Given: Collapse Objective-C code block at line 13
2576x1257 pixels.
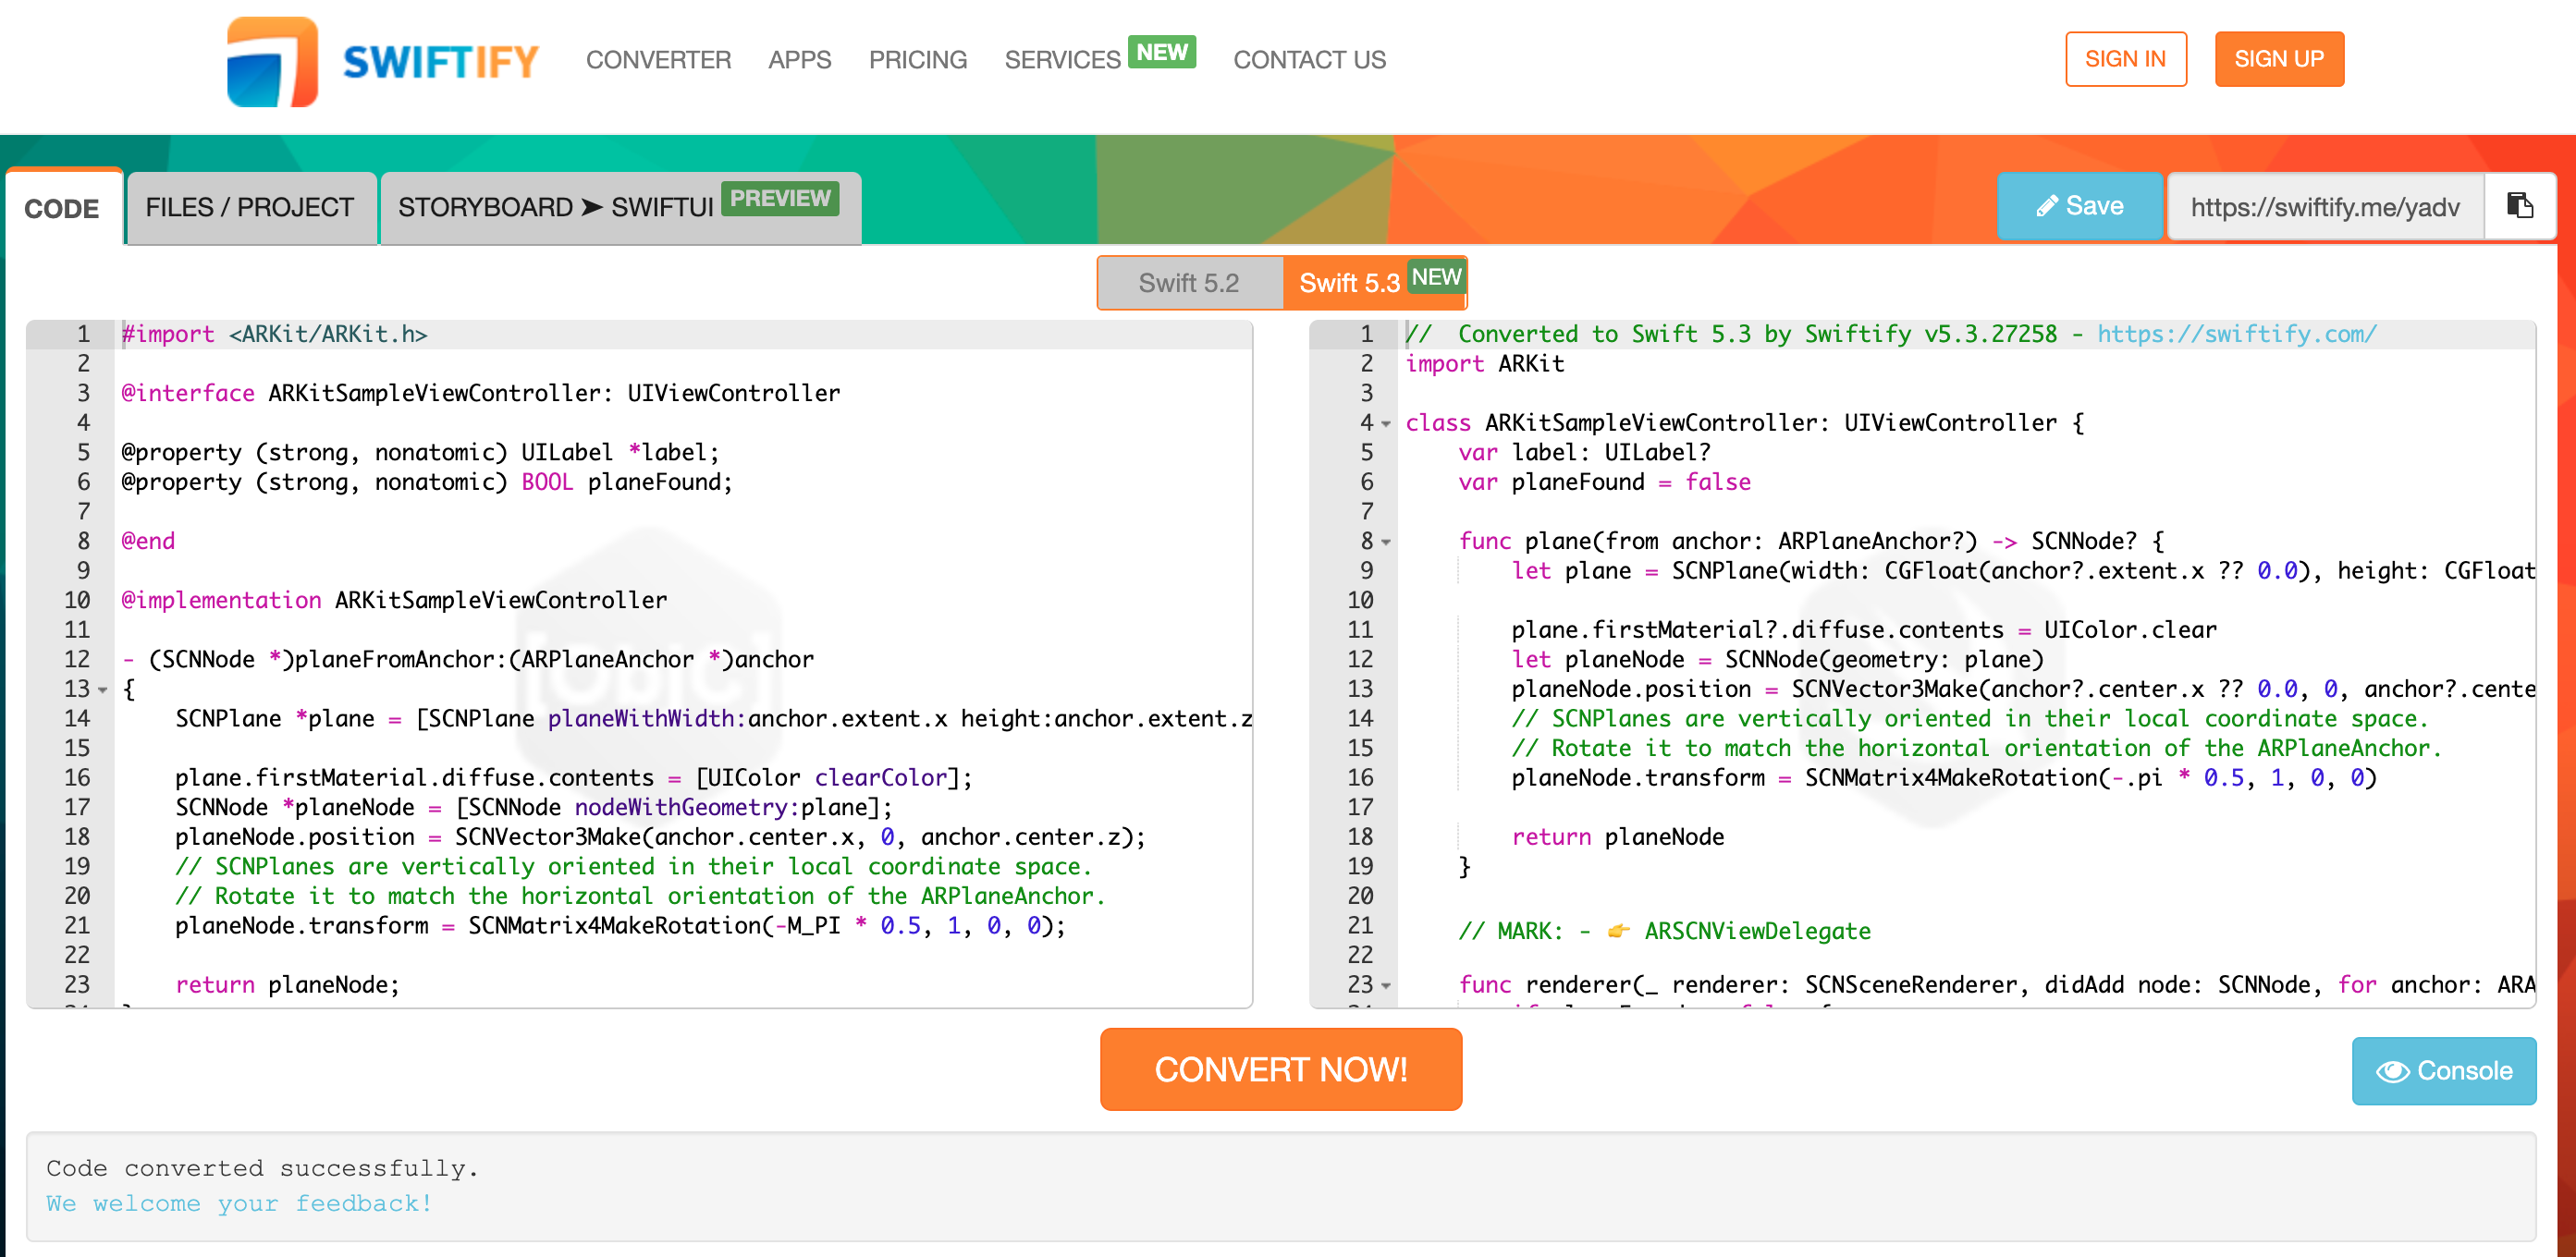Looking at the screenshot, I should [x=102, y=690].
